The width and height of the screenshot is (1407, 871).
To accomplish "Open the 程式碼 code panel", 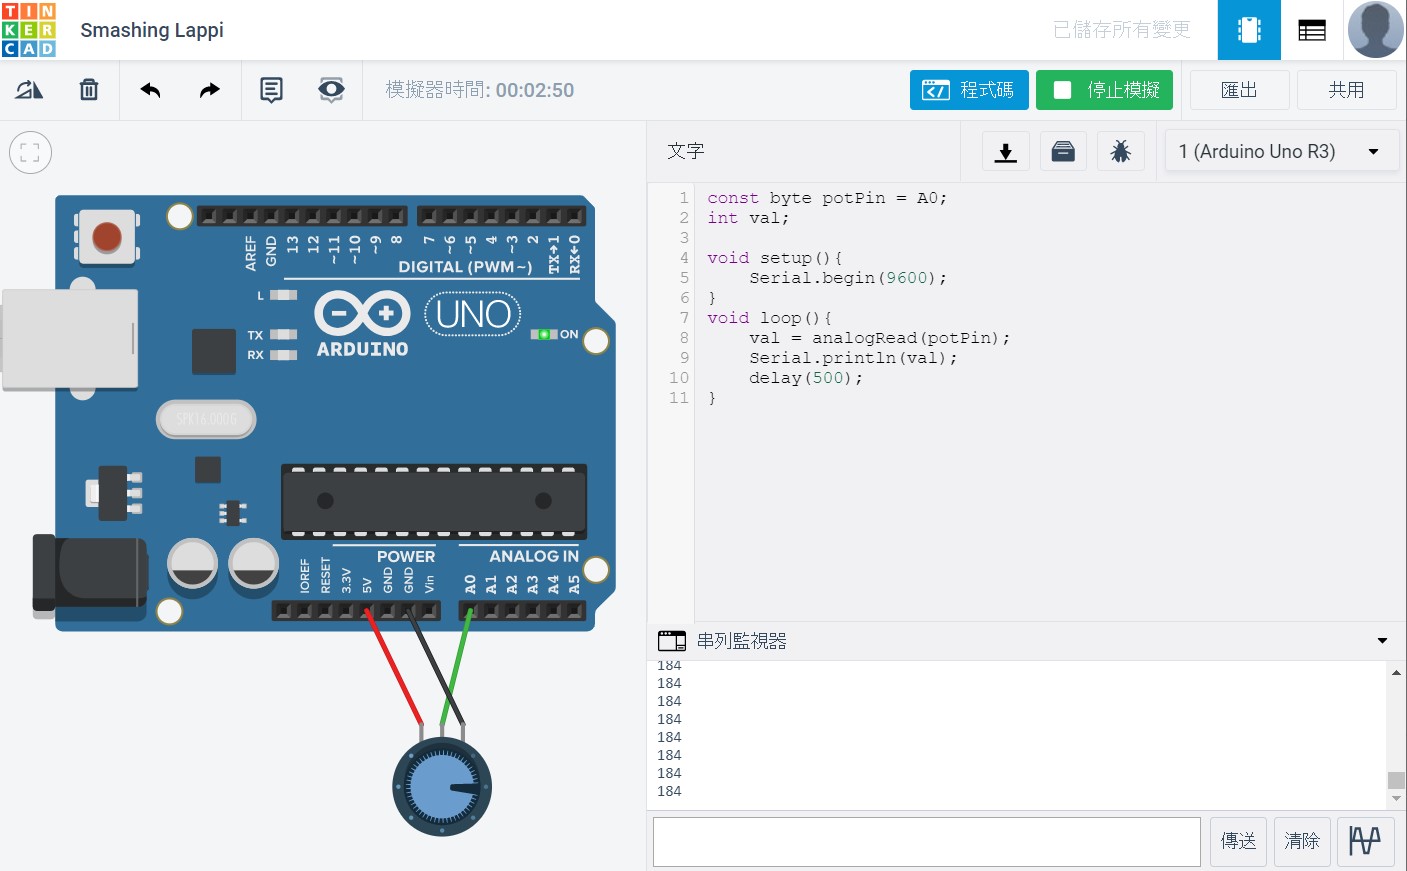I will coord(968,90).
